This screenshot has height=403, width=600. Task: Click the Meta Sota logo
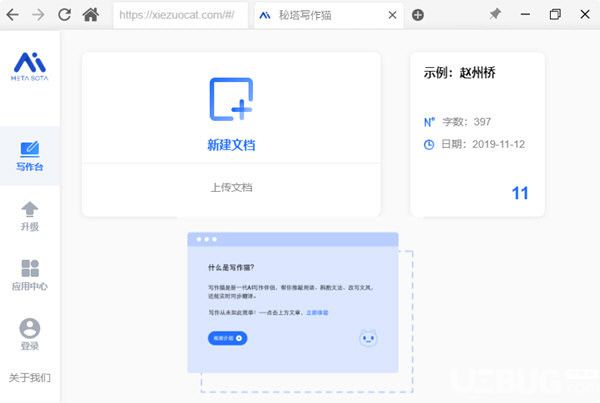point(29,67)
